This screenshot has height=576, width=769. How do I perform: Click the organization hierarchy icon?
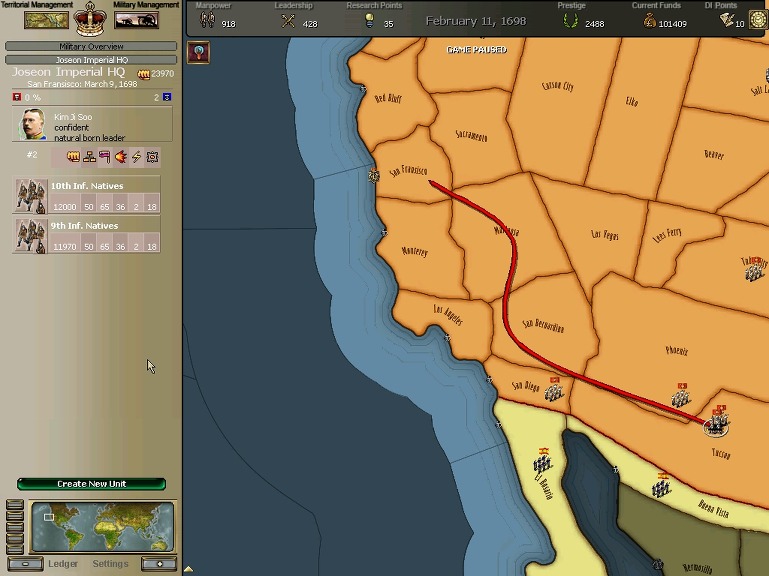point(89,157)
